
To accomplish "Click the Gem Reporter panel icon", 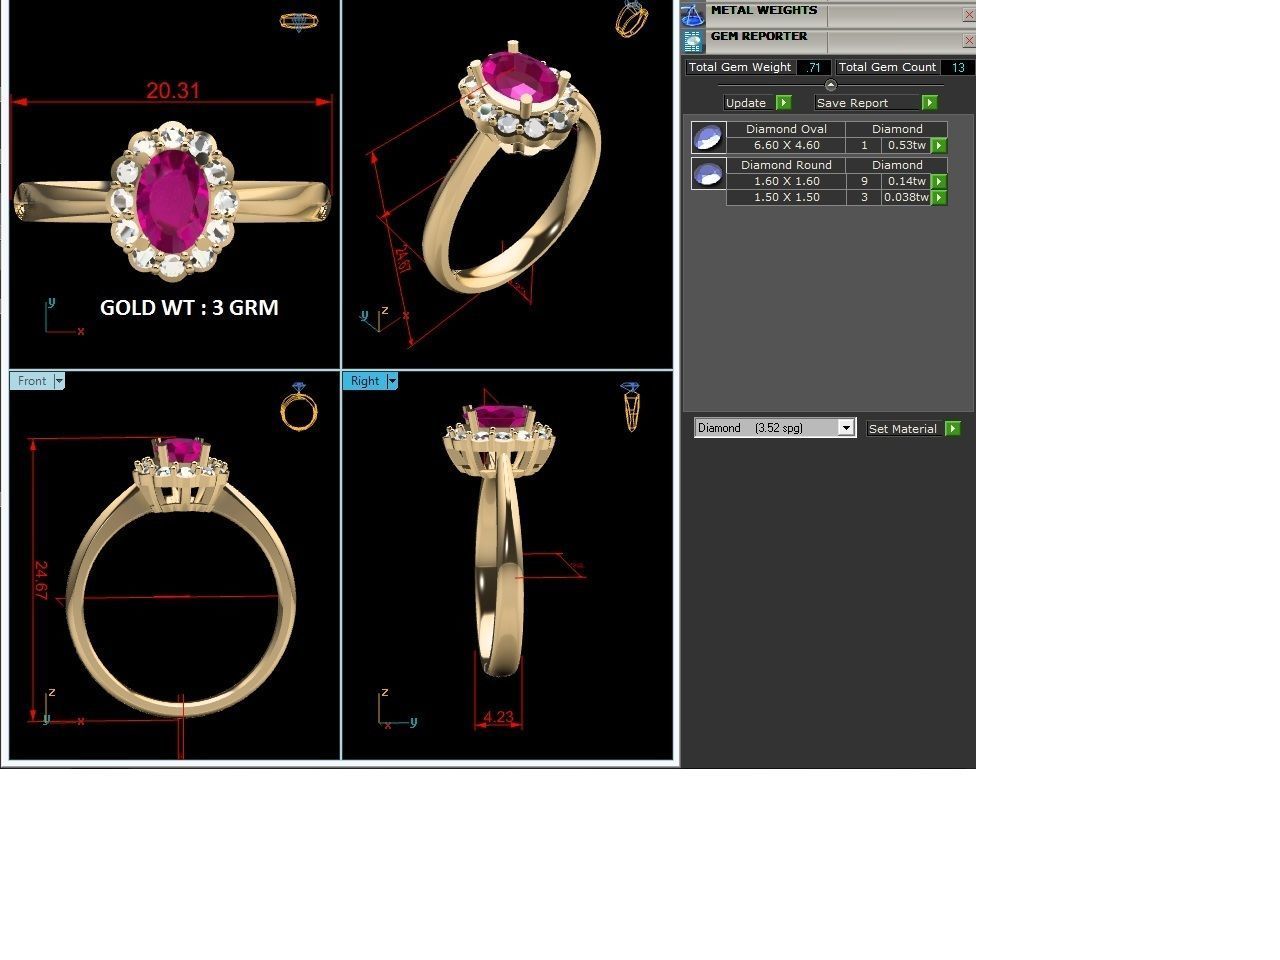I will pos(692,41).
